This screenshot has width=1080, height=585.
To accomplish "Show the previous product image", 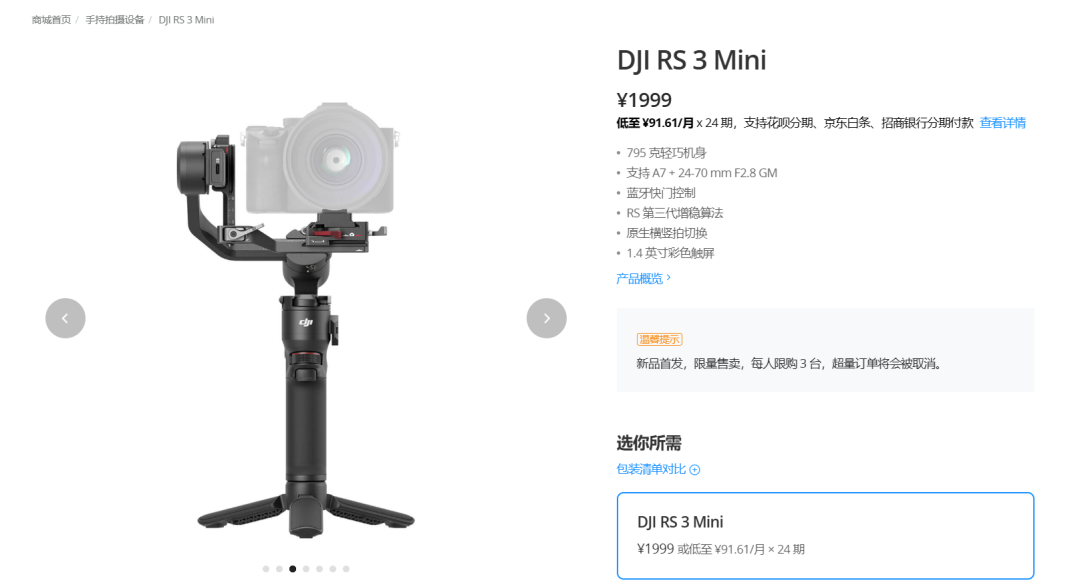I will 65,318.
